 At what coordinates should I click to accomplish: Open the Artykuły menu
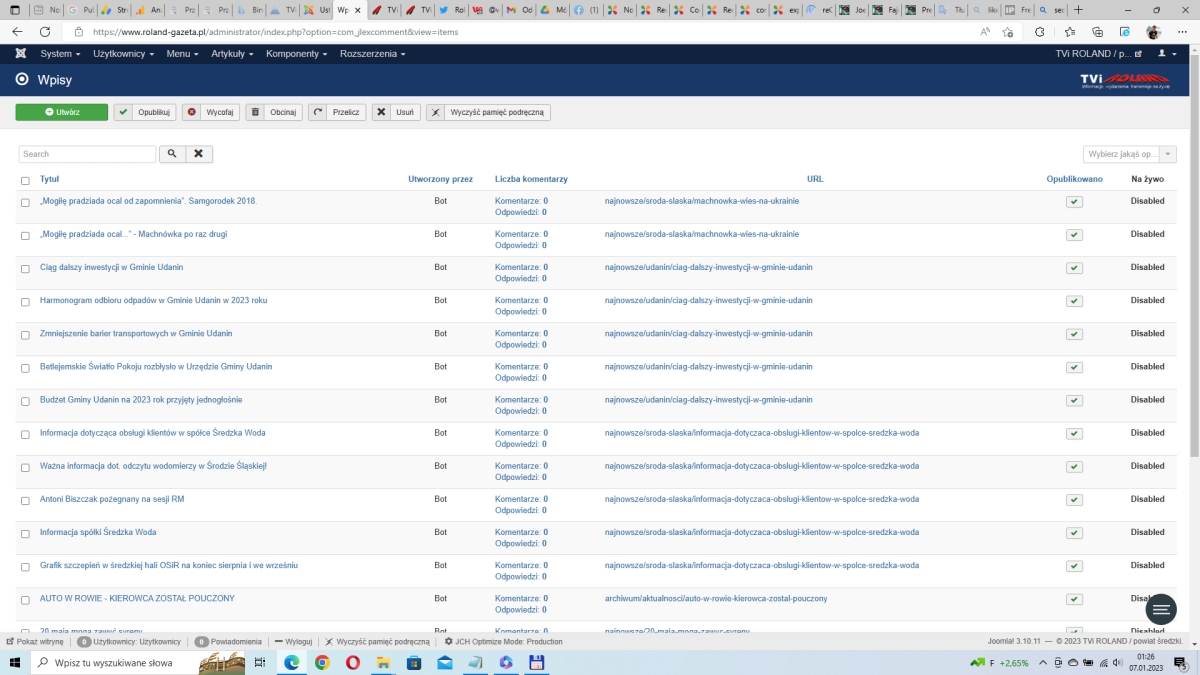click(233, 53)
